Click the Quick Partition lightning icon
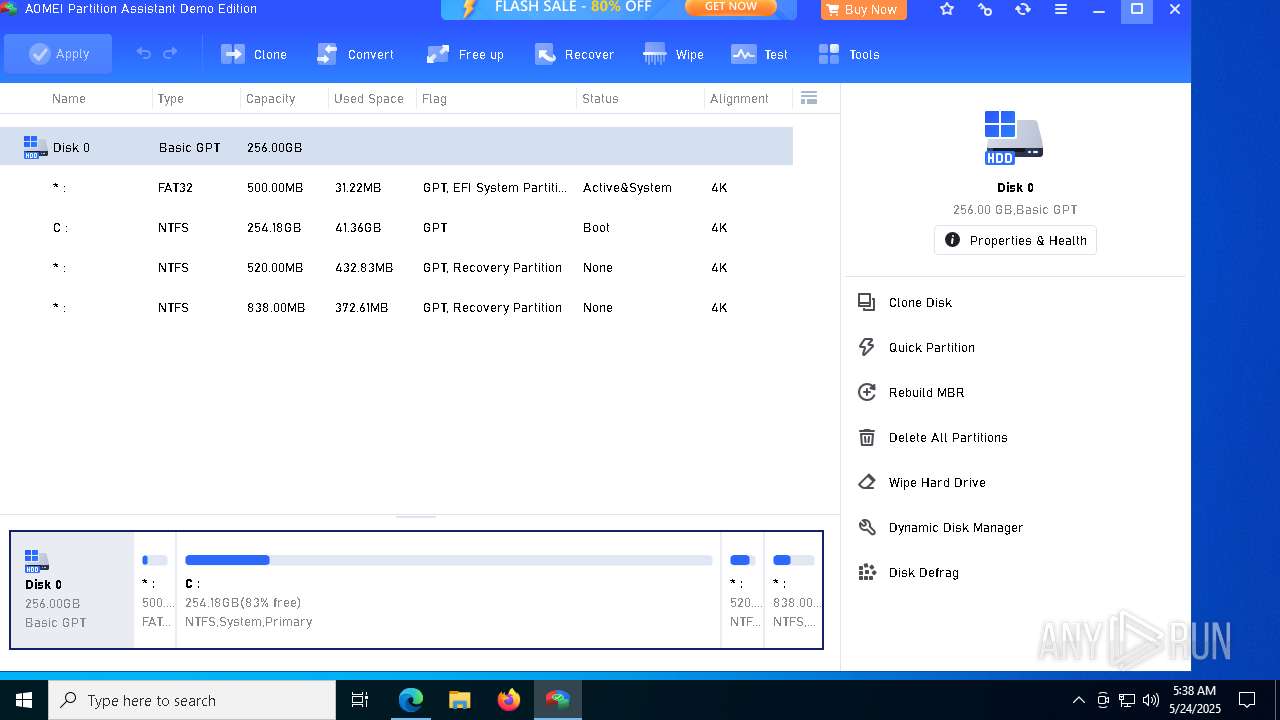Image resolution: width=1280 pixels, height=720 pixels. [867, 347]
